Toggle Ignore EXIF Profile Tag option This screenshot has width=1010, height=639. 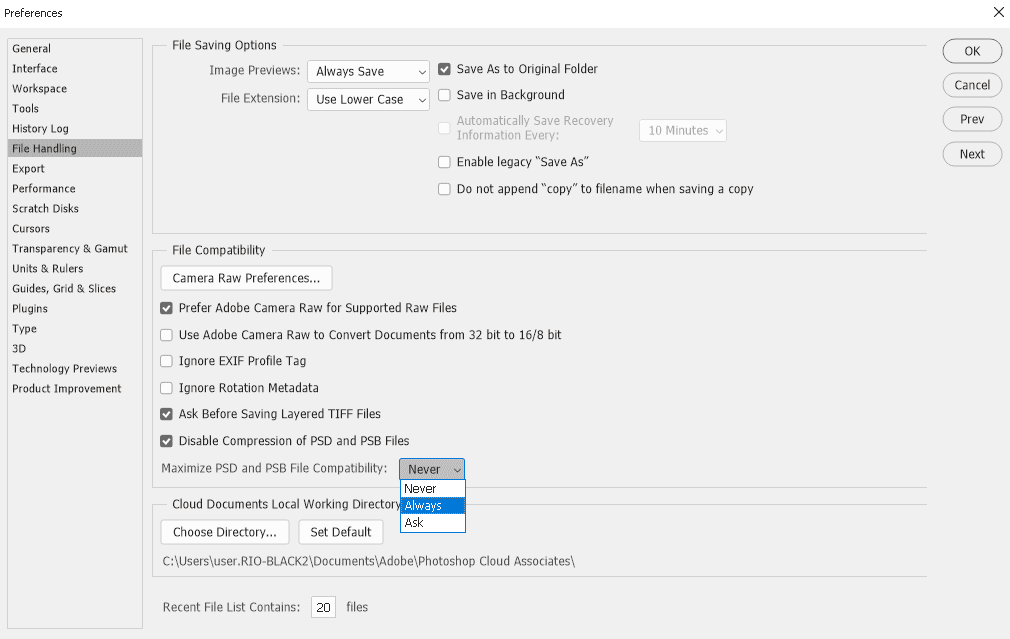click(x=167, y=361)
